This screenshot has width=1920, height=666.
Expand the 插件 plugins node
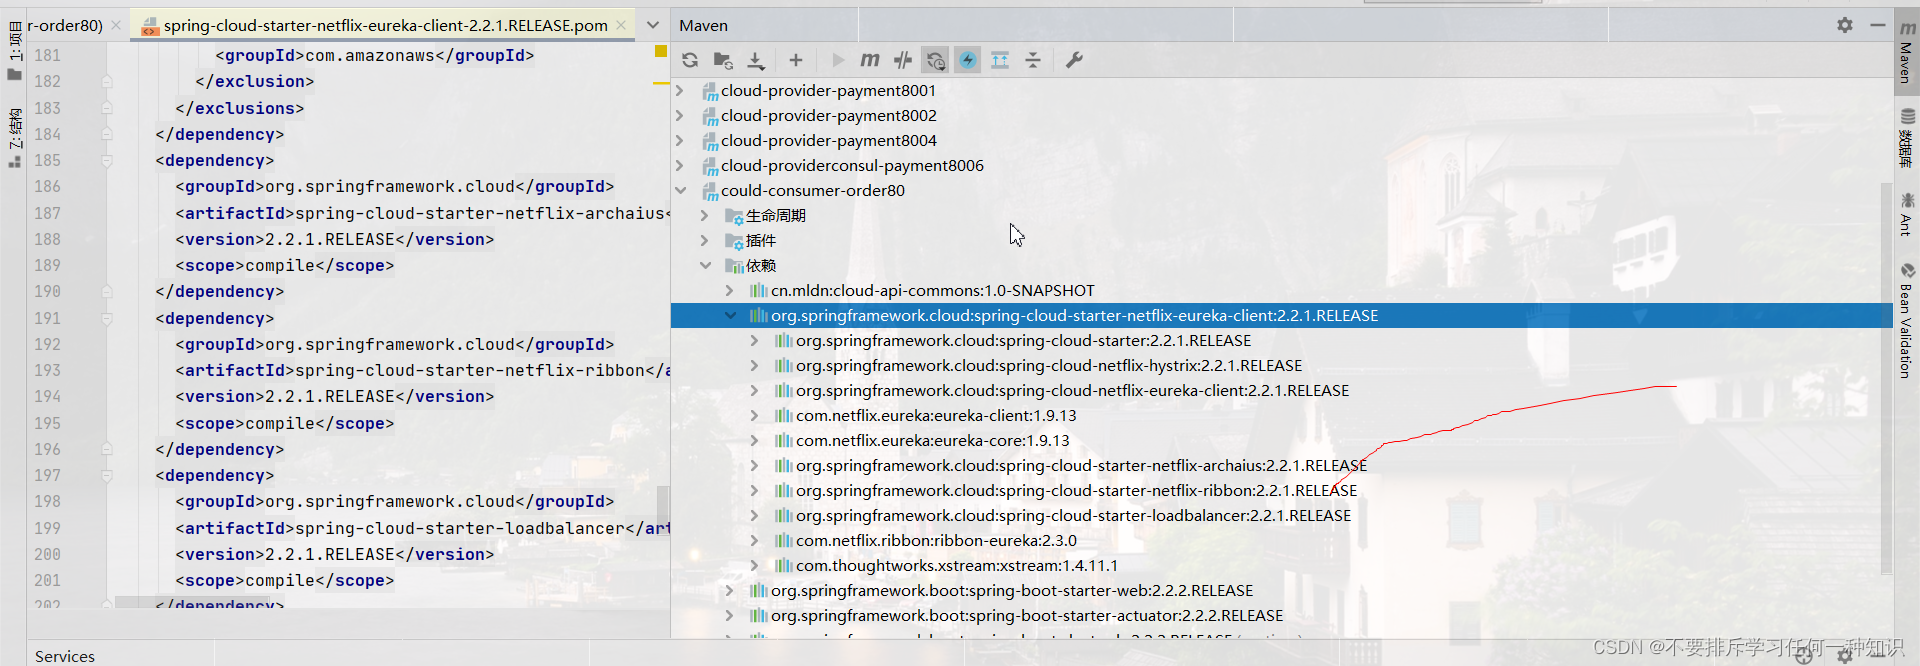705,241
